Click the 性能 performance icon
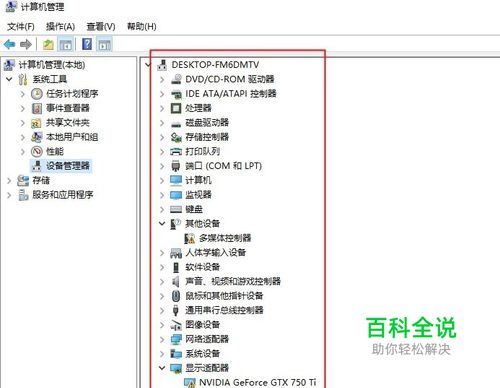Image resolution: width=500 pixels, height=388 pixels. [x=37, y=152]
